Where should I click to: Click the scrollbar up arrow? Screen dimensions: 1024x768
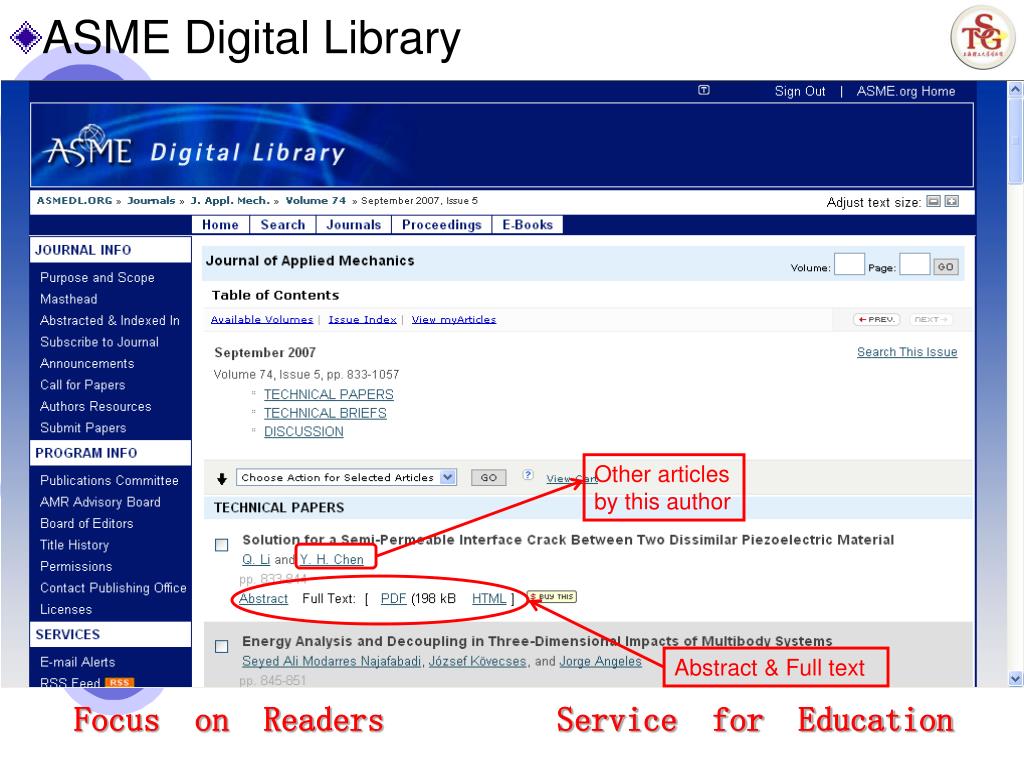[x=1015, y=89]
